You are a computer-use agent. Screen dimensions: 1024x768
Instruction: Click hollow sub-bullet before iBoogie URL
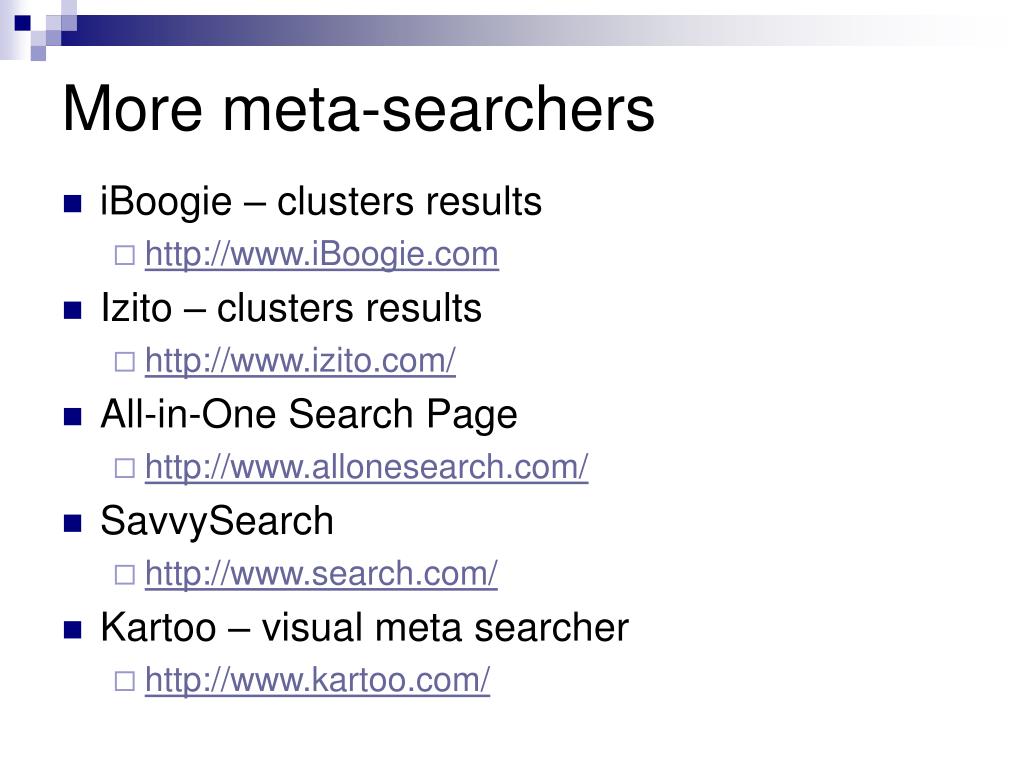(125, 255)
